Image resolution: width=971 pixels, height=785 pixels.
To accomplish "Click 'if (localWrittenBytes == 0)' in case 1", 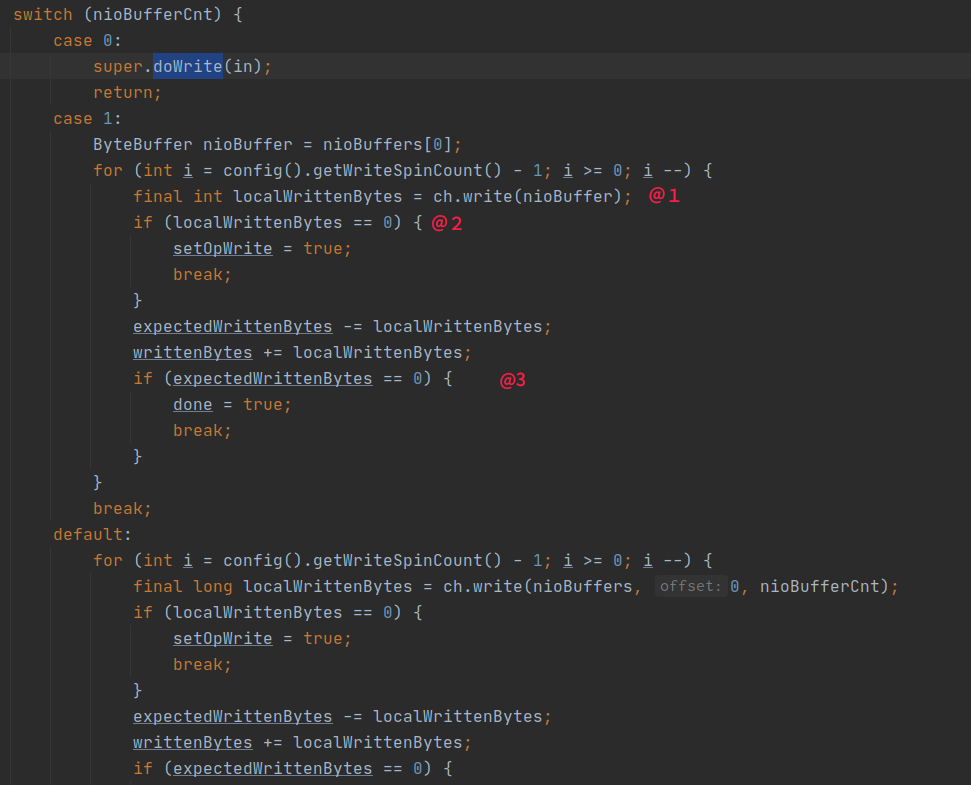I will coord(268,222).
